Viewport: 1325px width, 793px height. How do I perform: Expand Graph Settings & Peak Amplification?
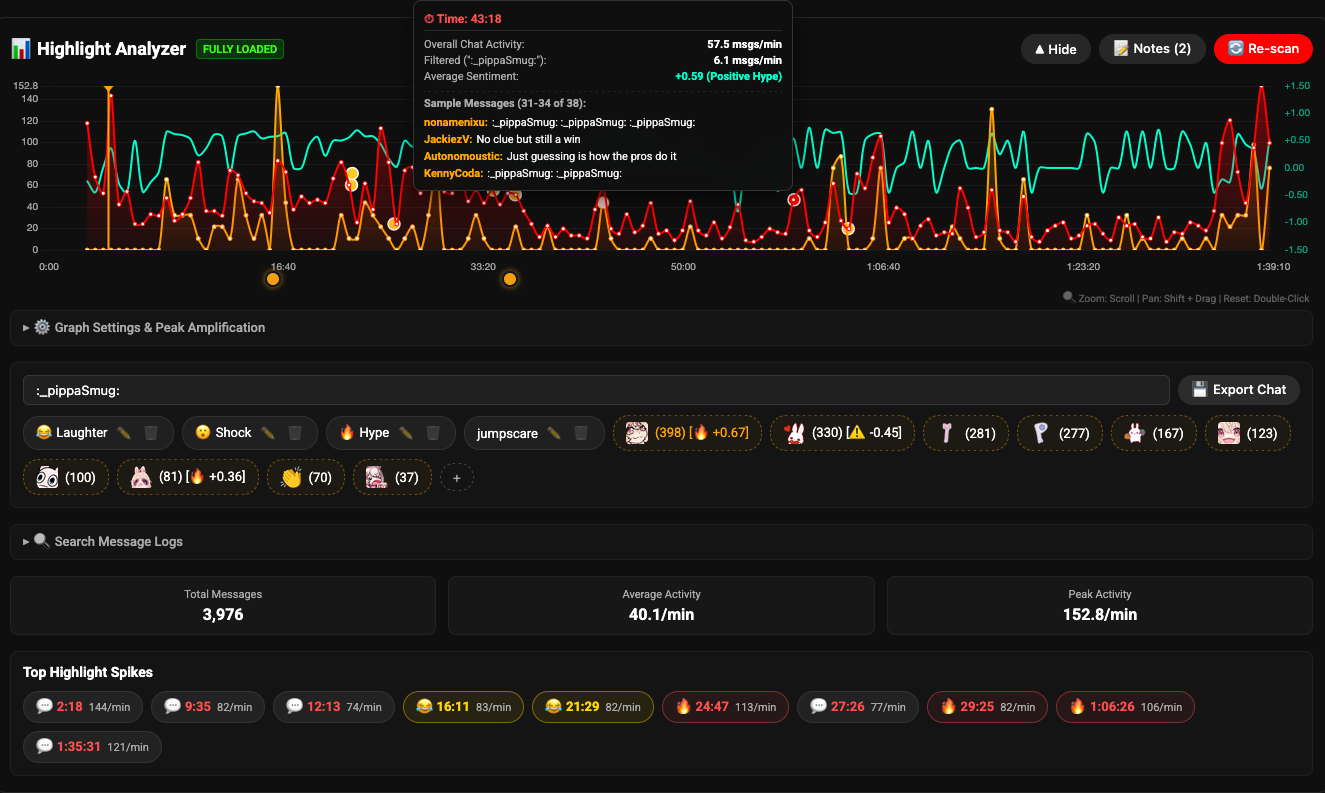pos(661,327)
